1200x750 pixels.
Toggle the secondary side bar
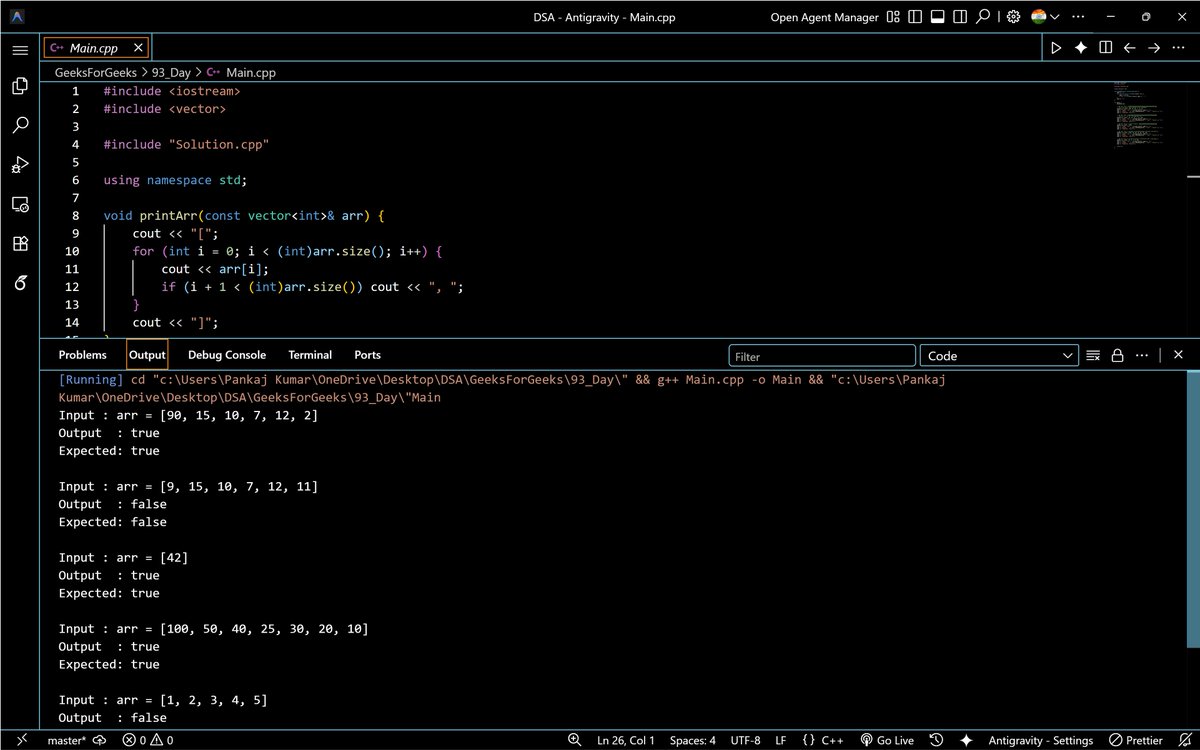(x=961, y=17)
